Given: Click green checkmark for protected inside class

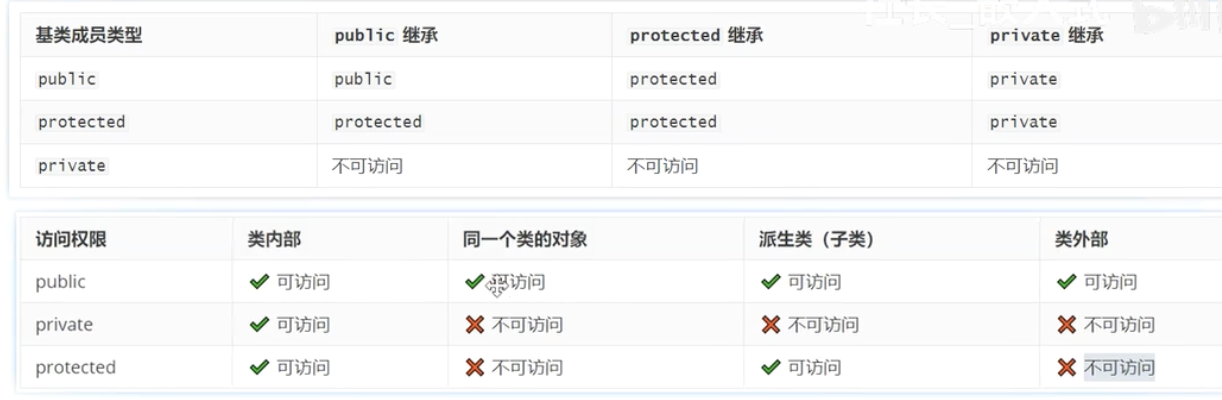Looking at the screenshot, I should (259, 368).
